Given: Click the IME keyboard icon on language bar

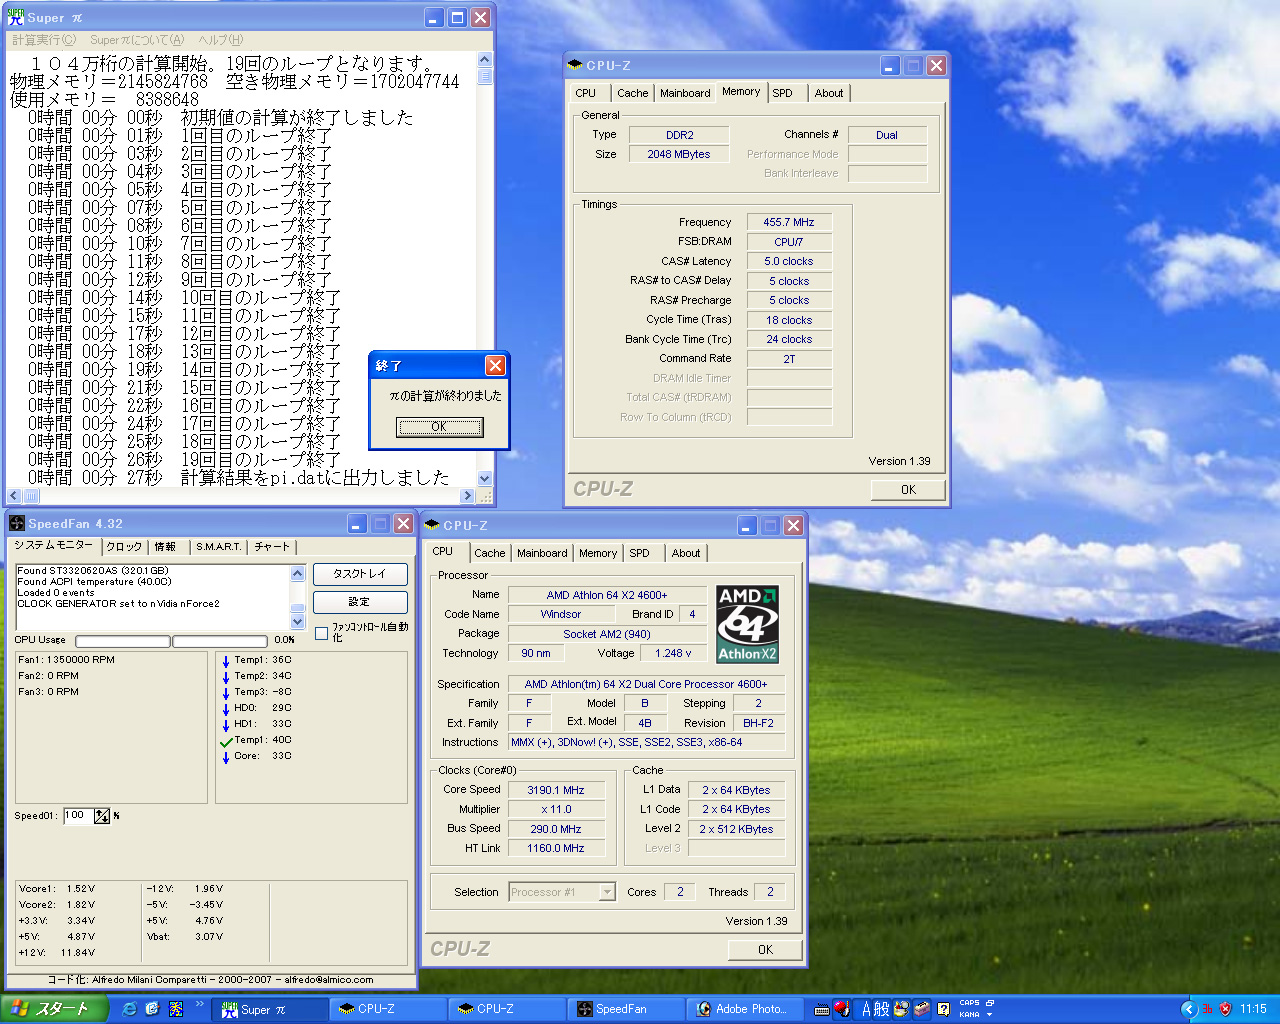Looking at the screenshot, I should click(x=822, y=1009).
